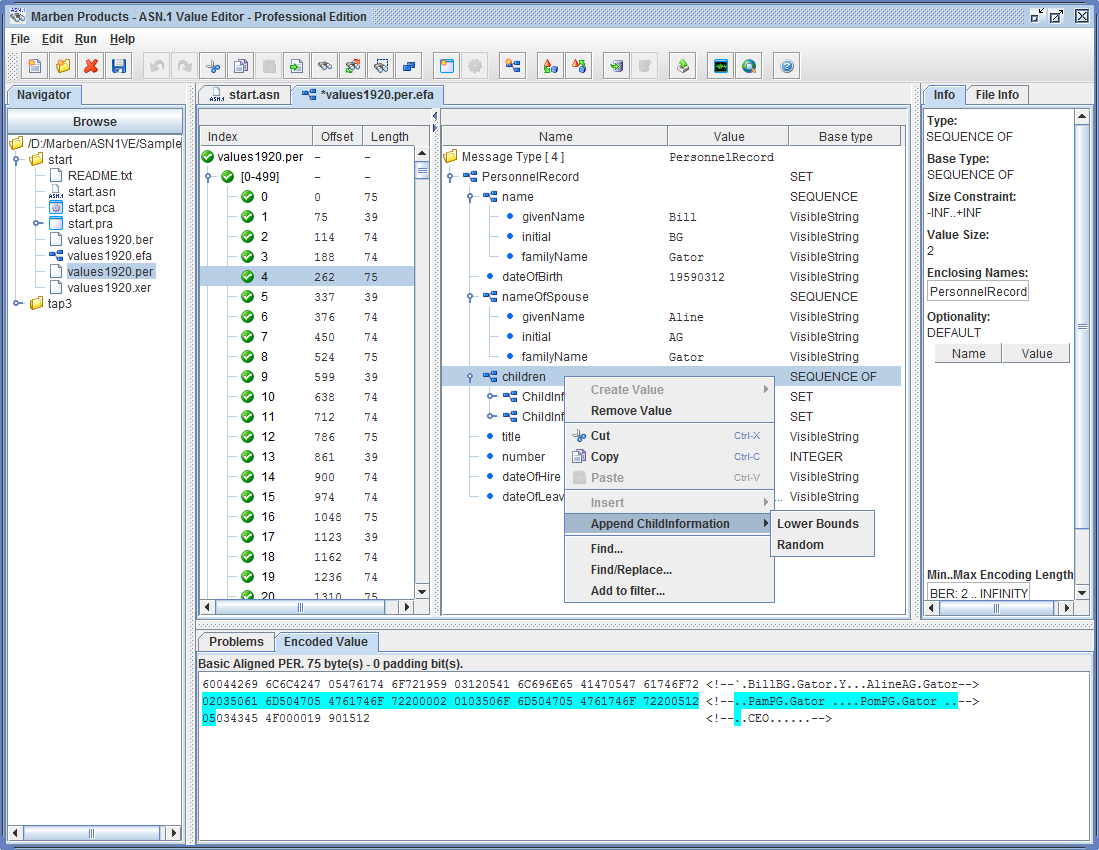Select values1920.xer in Navigator tree
This screenshot has height=850, width=1099.
[x=109, y=287]
